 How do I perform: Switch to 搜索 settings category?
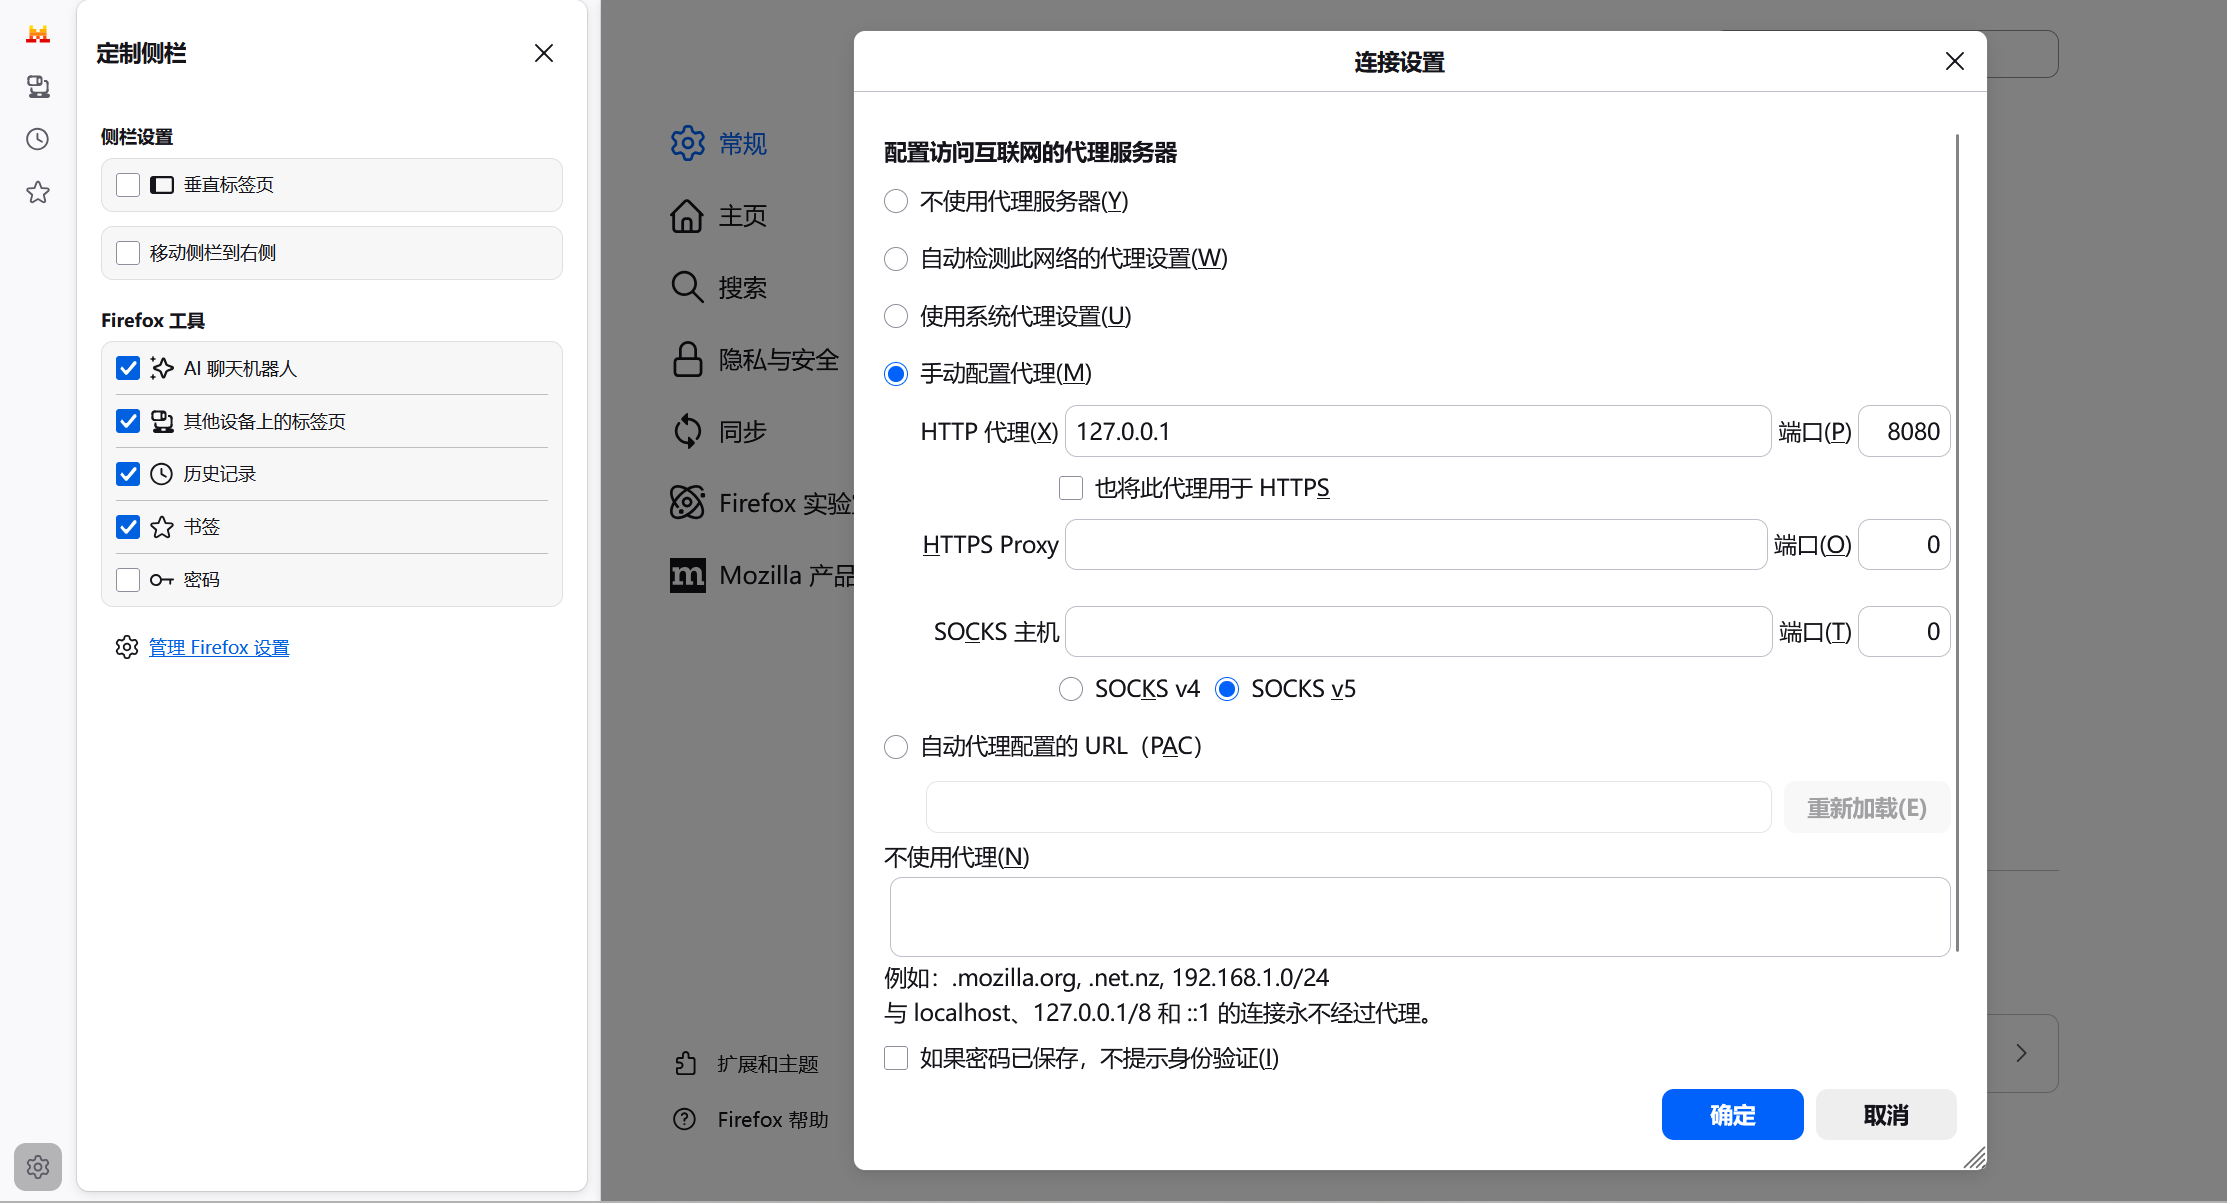(742, 288)
